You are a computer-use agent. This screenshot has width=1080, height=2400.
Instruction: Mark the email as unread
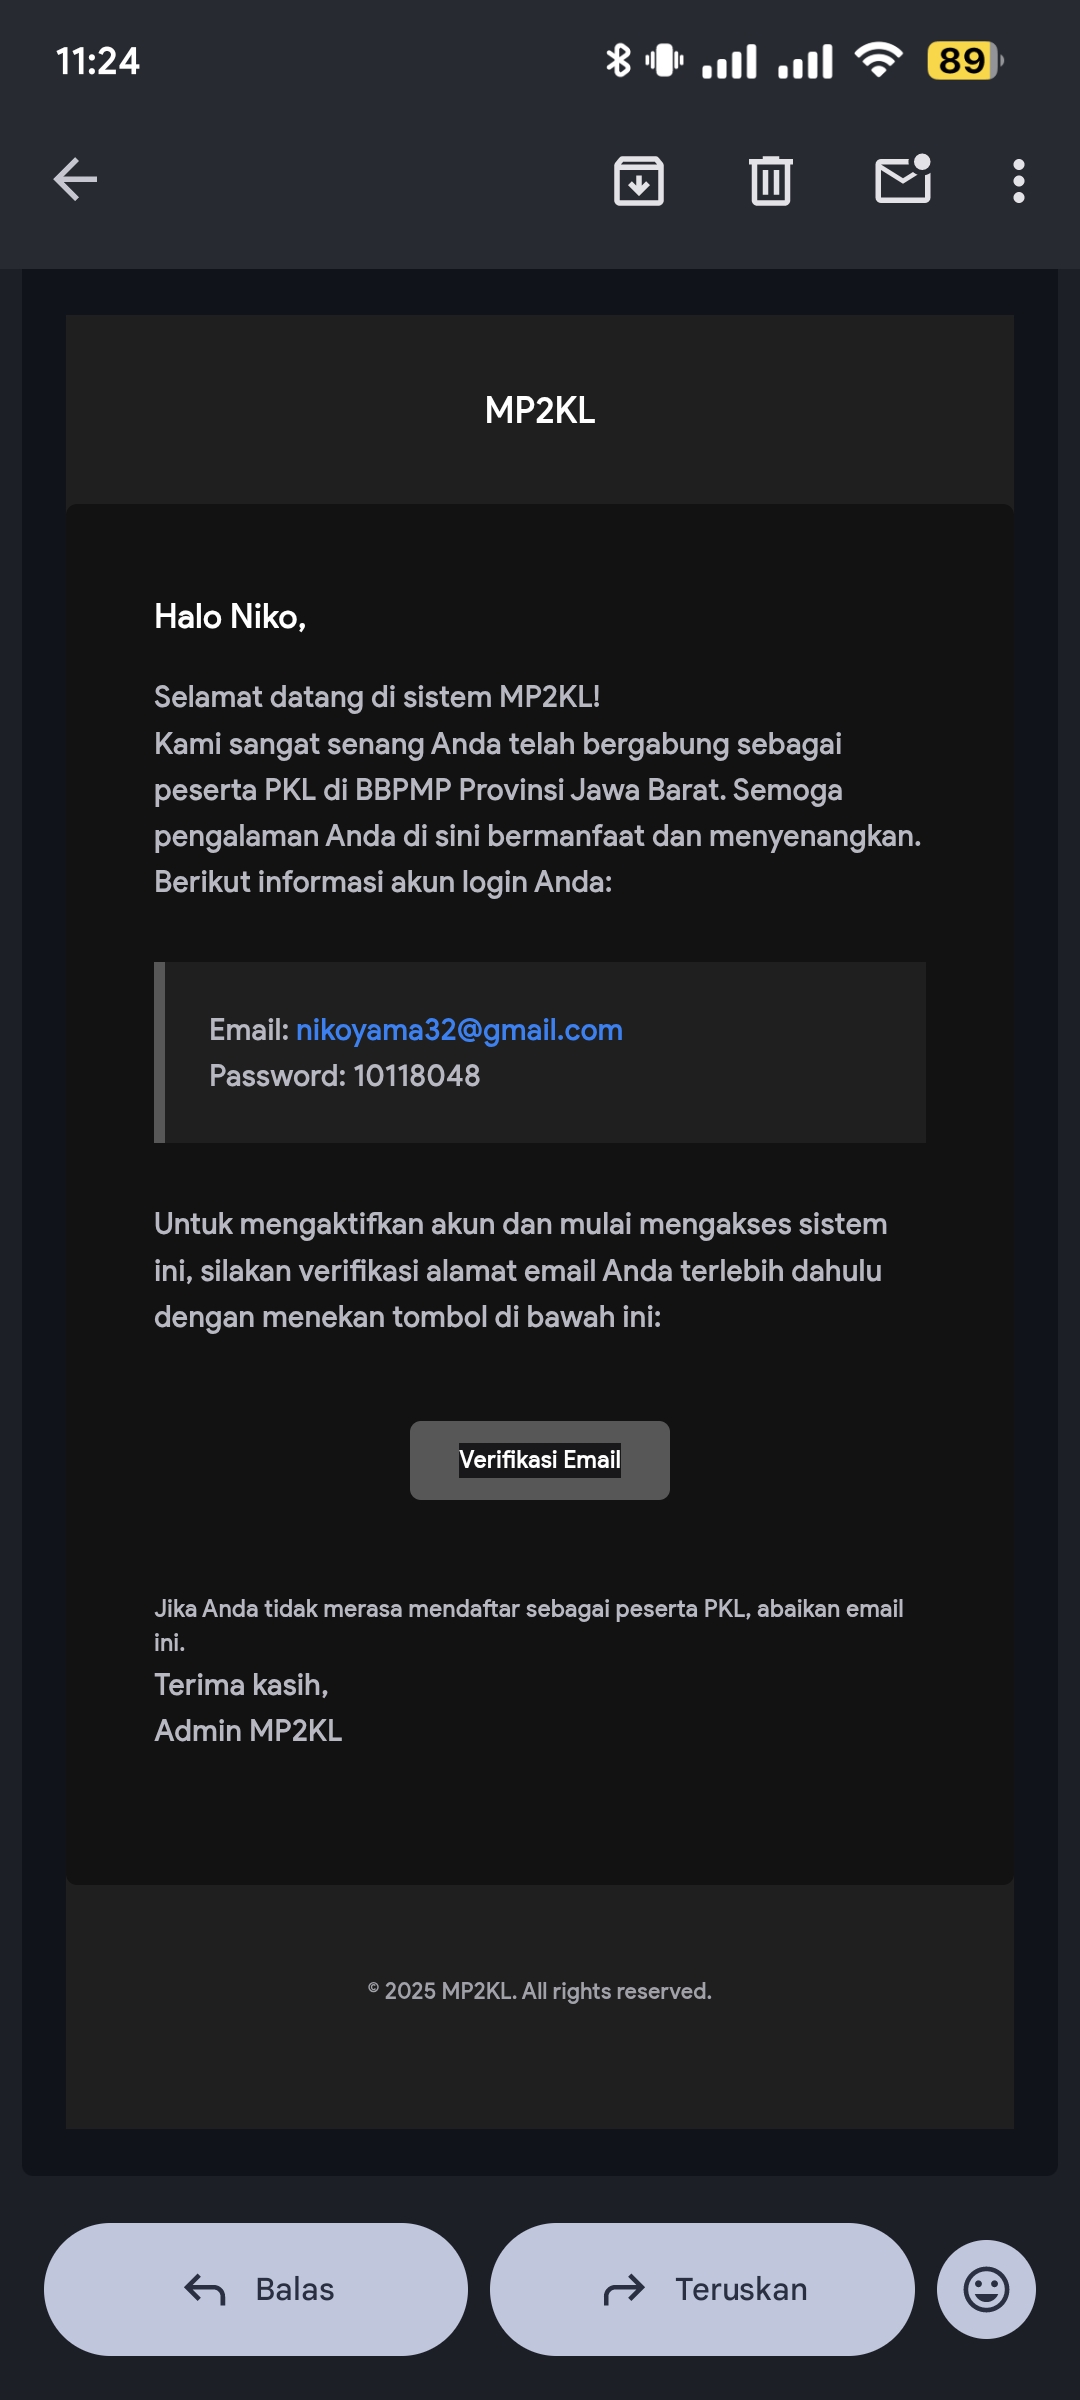[x=904, y=180]
